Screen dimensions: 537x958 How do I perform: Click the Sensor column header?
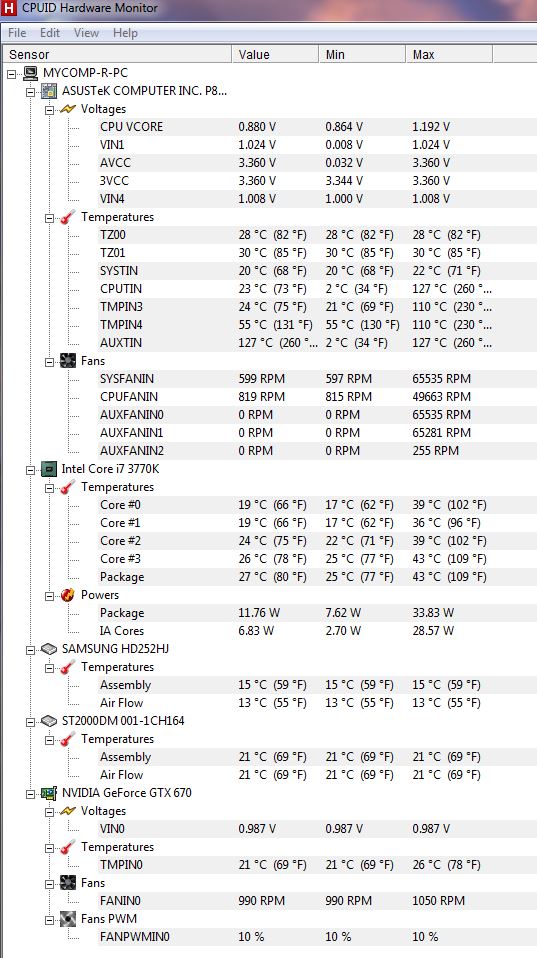[117, 54]
